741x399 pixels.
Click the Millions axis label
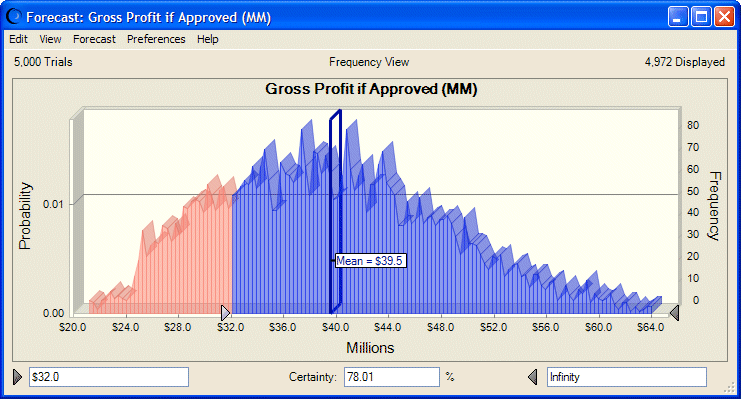370,348
